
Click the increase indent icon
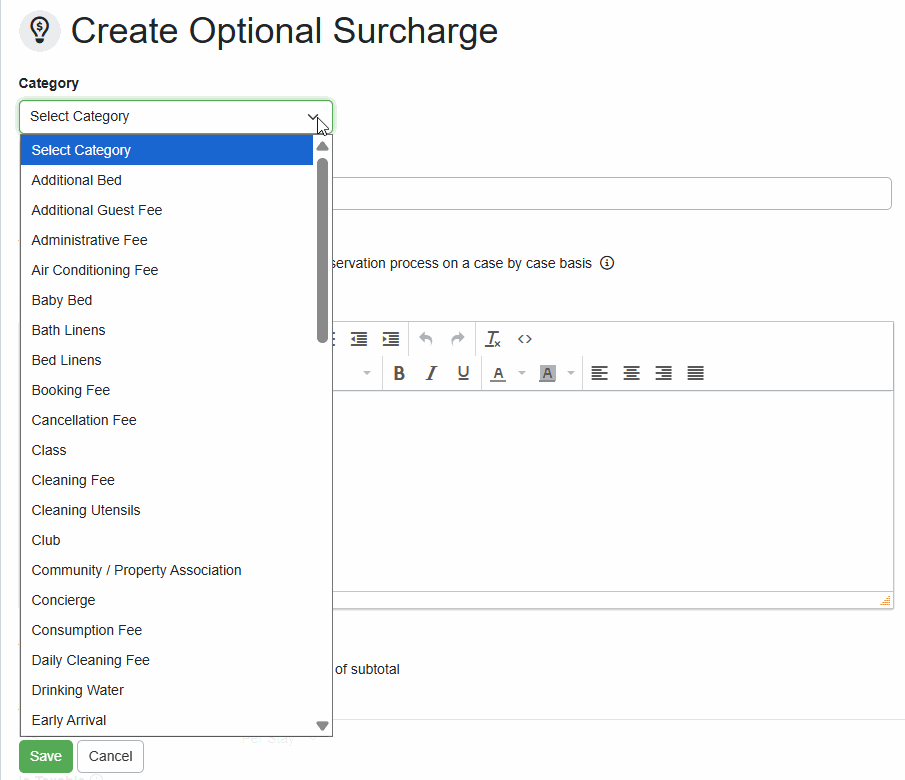(x=391, y=339)
